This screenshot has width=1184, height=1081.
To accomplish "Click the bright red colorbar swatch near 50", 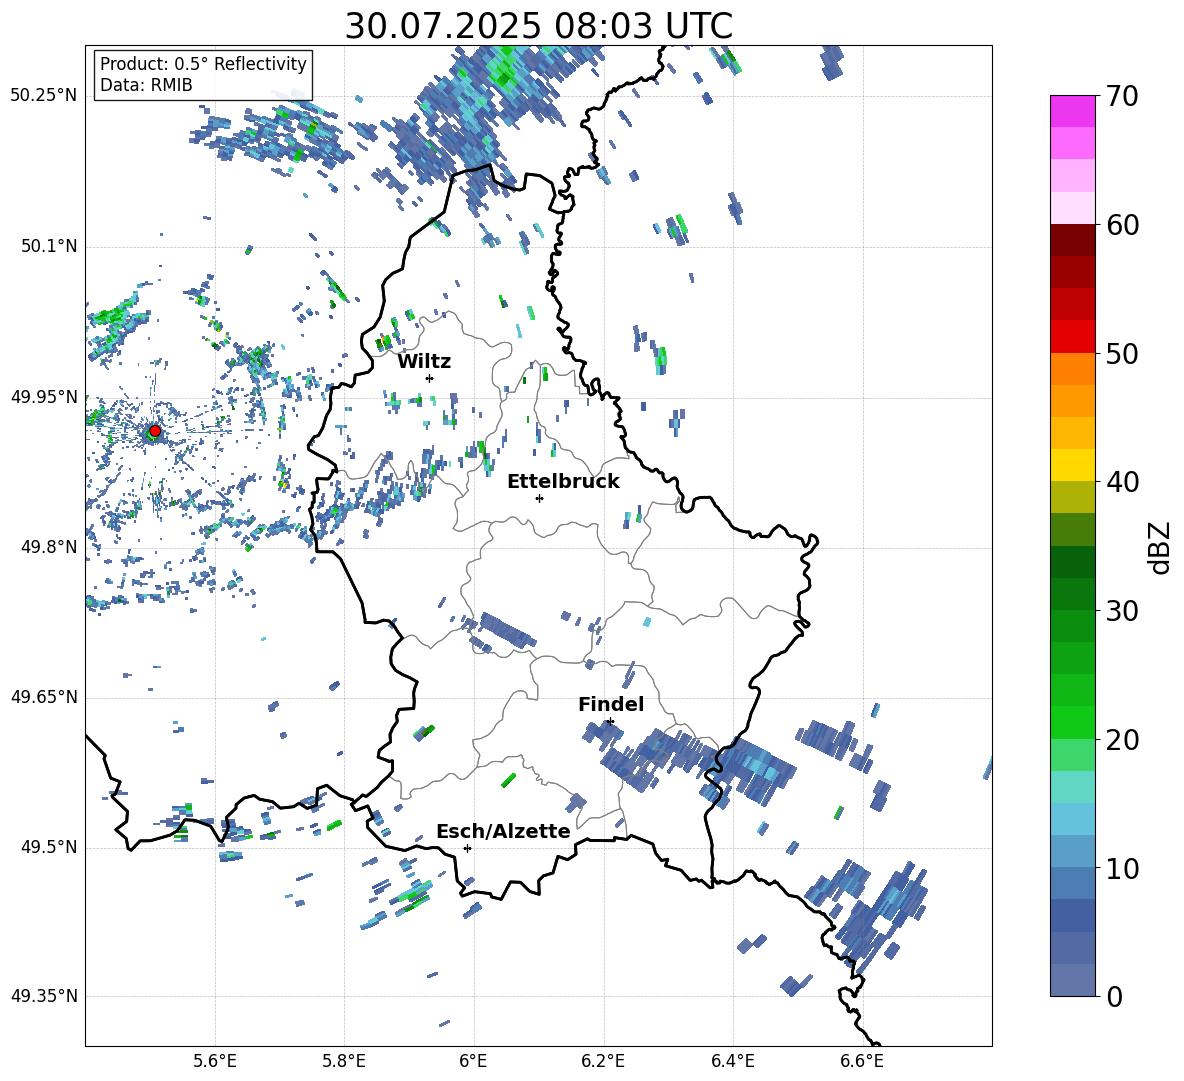I will (x=1072, y=337).
